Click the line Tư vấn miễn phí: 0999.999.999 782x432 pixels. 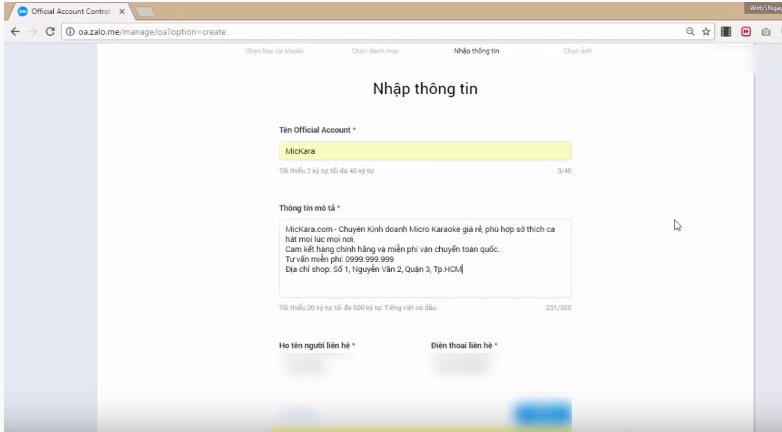pos(340,259)
